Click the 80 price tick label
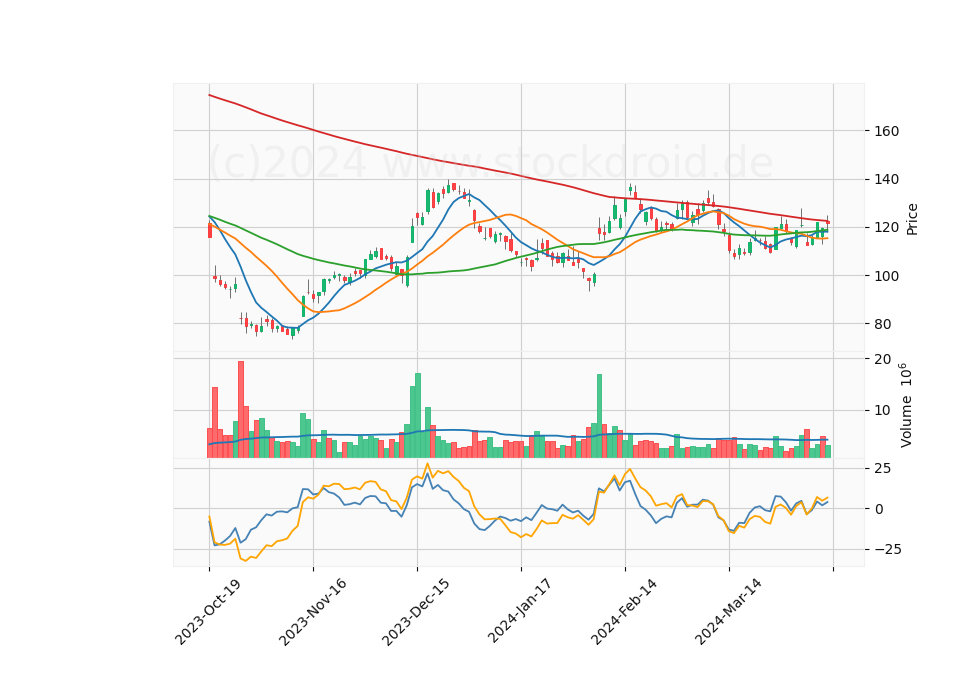 pos(883,324)
